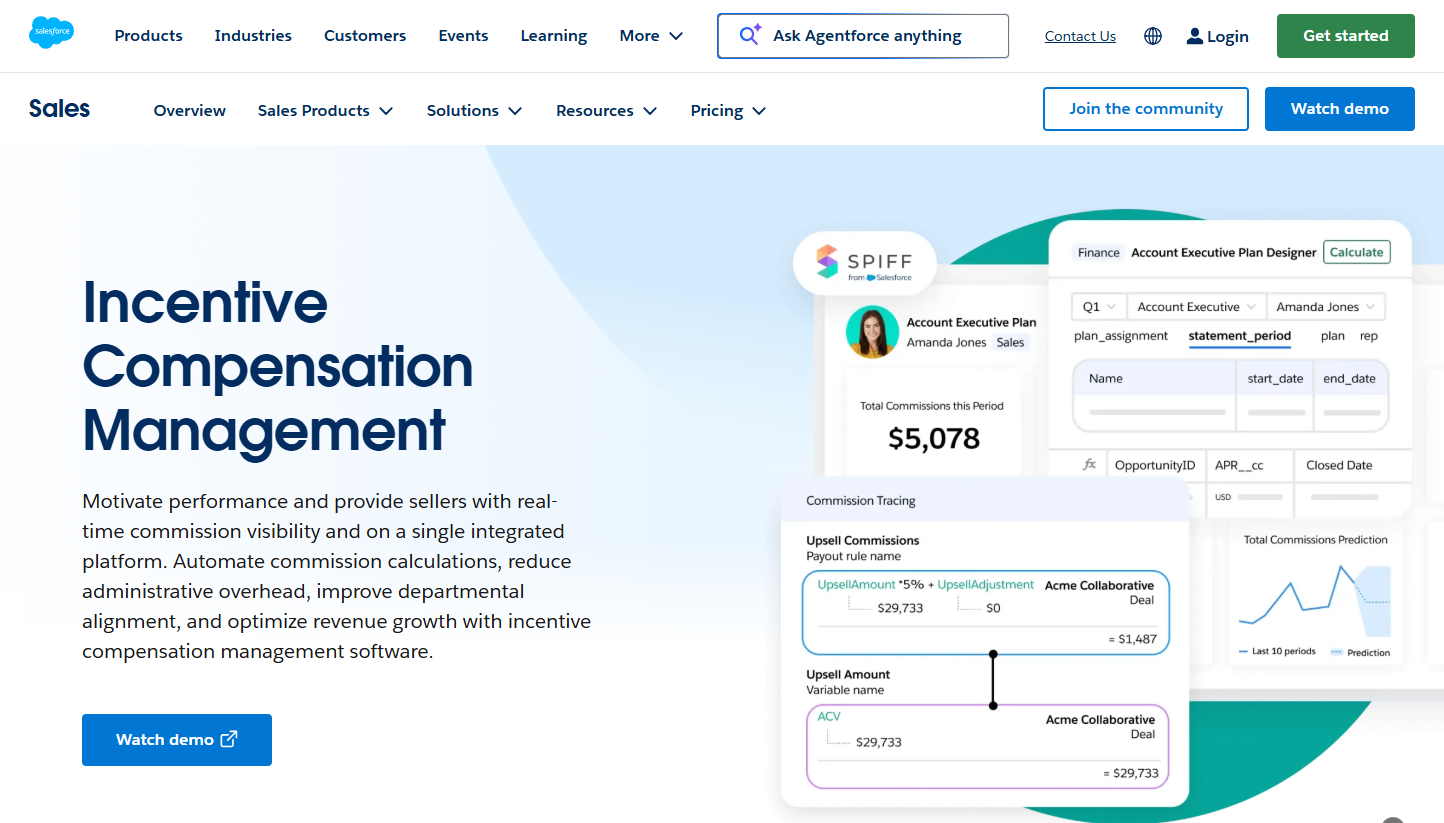Click the Incentive Compensation Management heading
This screenshot has width=1444, height=823.
(278, 366)
